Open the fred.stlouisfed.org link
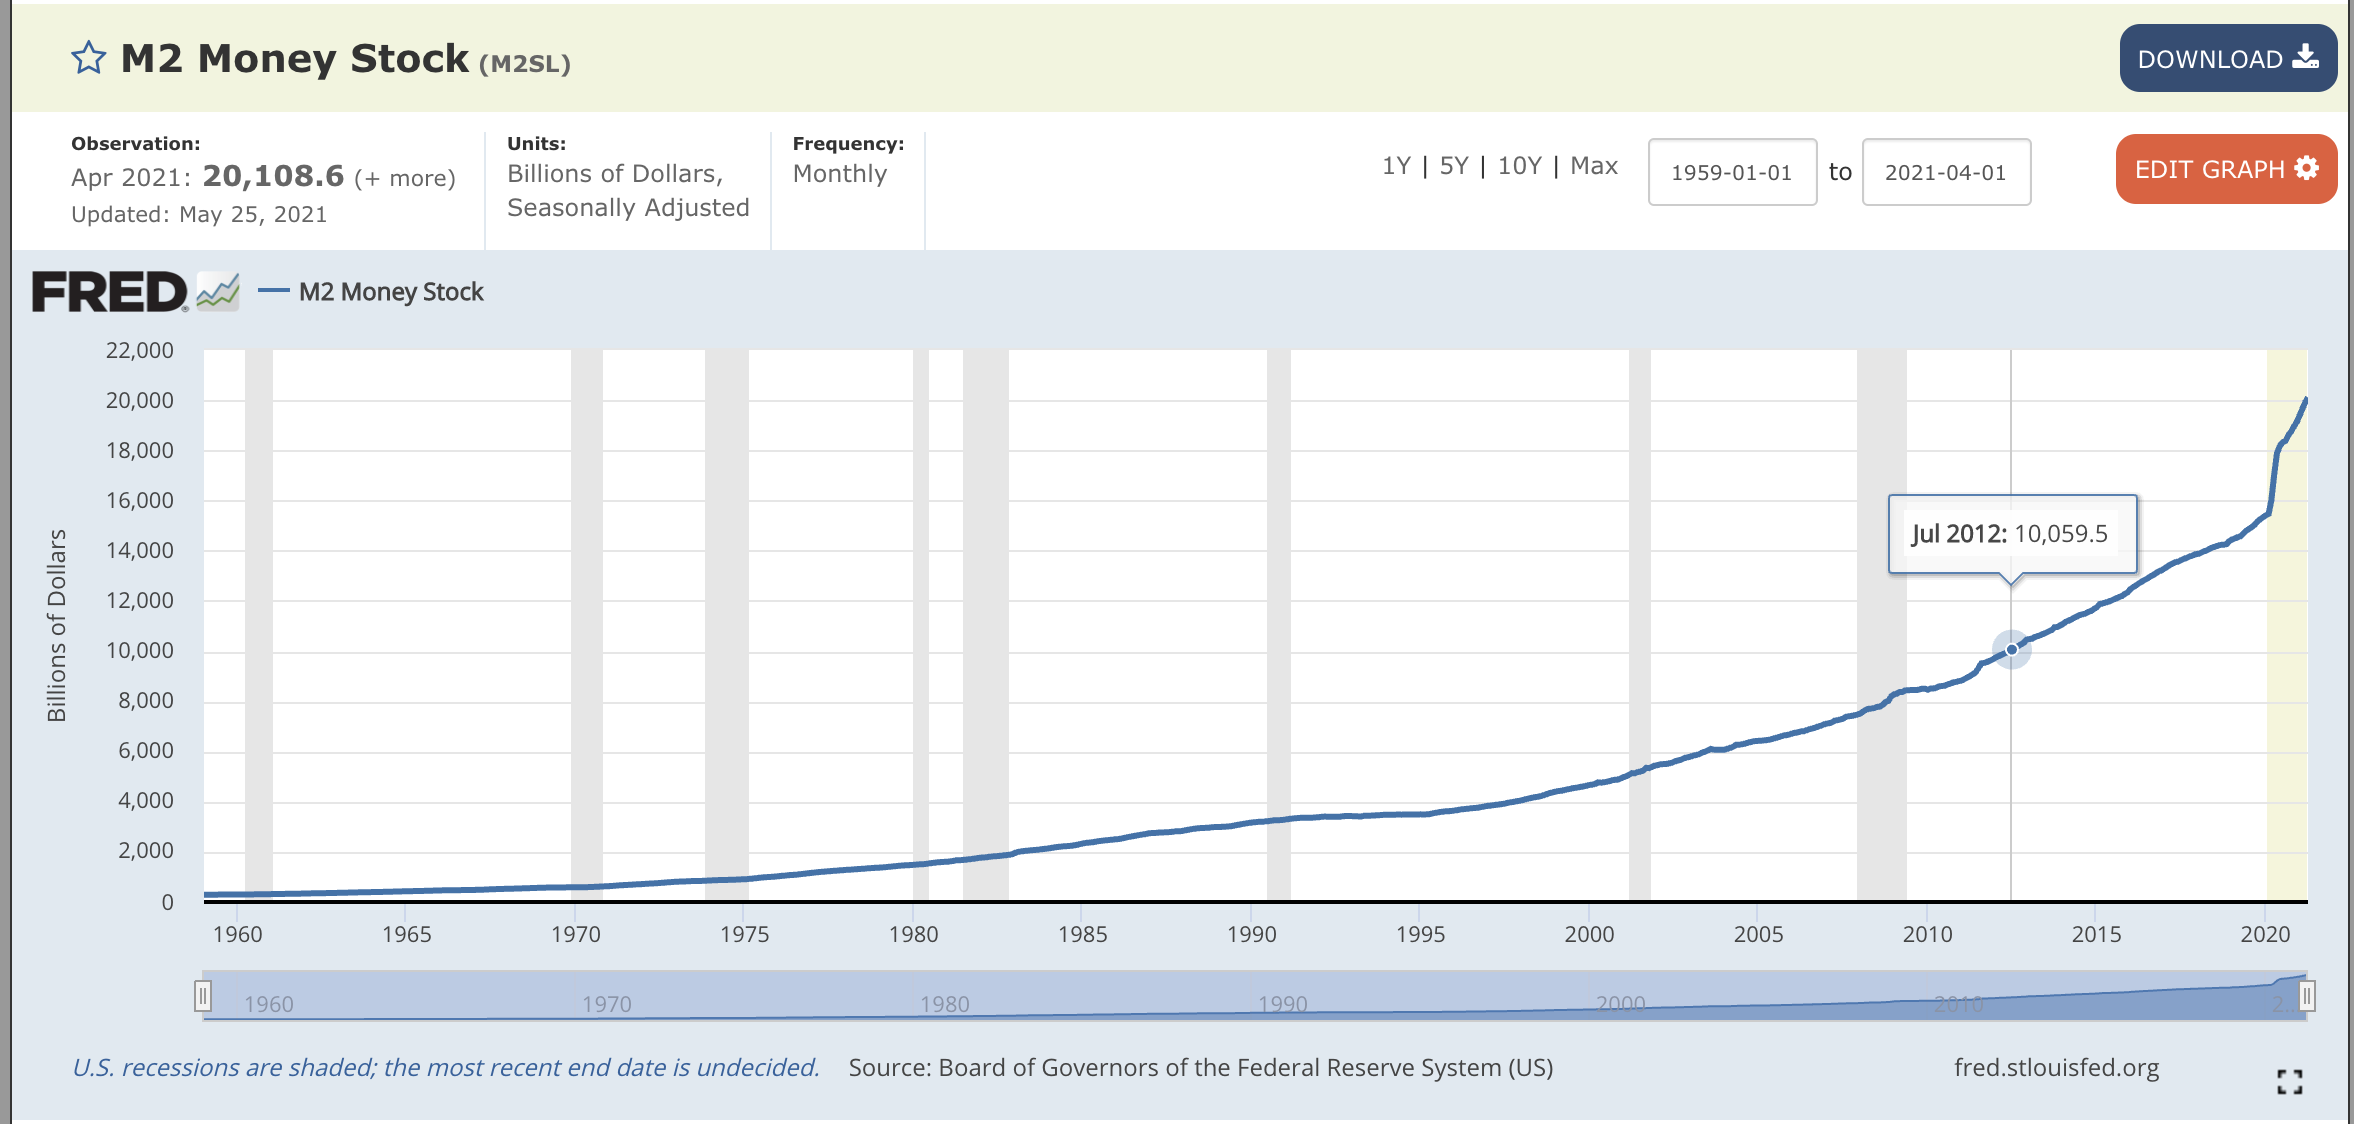The image size is (2354, 1124). [x=2056, y=1068]
